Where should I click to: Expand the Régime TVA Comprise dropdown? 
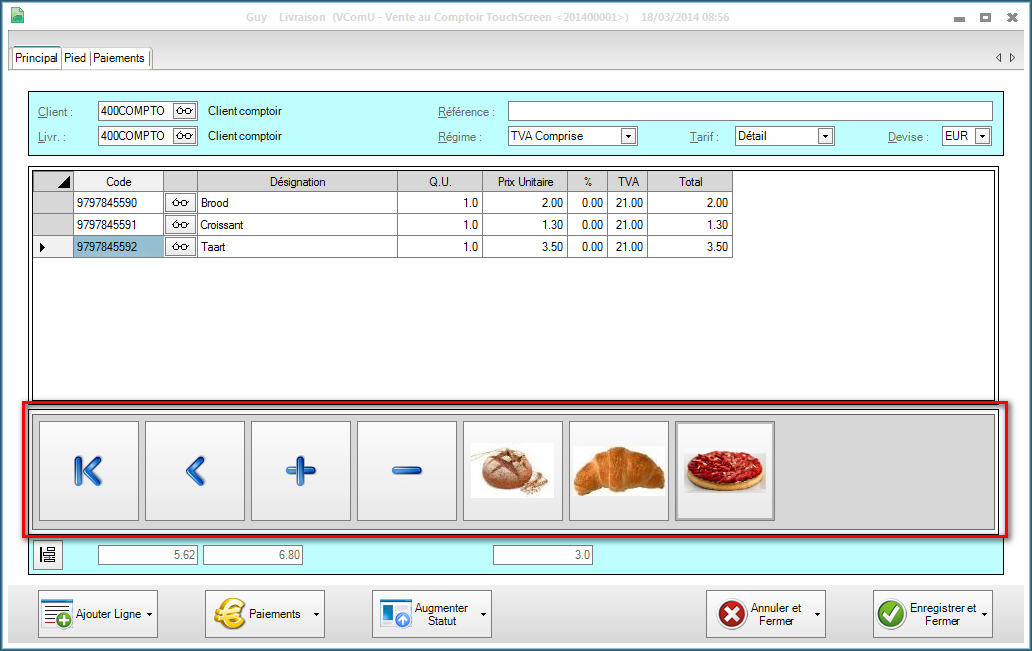[628, 136]
